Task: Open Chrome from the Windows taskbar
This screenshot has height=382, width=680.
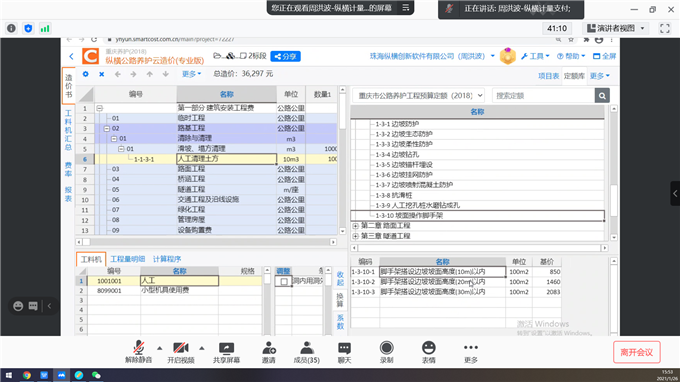Action: coord(27,375)
